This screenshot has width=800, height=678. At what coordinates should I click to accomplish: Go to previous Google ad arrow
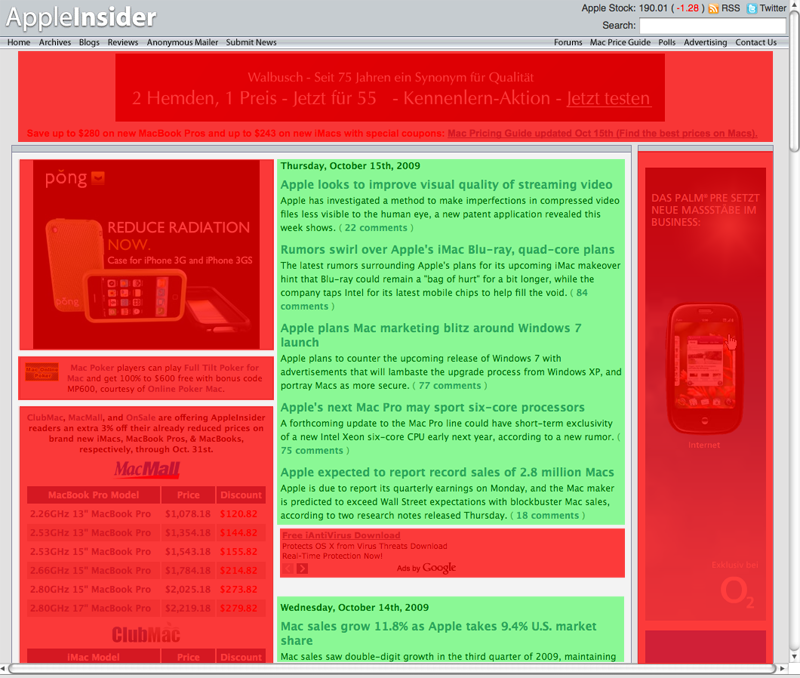point(288,568)
